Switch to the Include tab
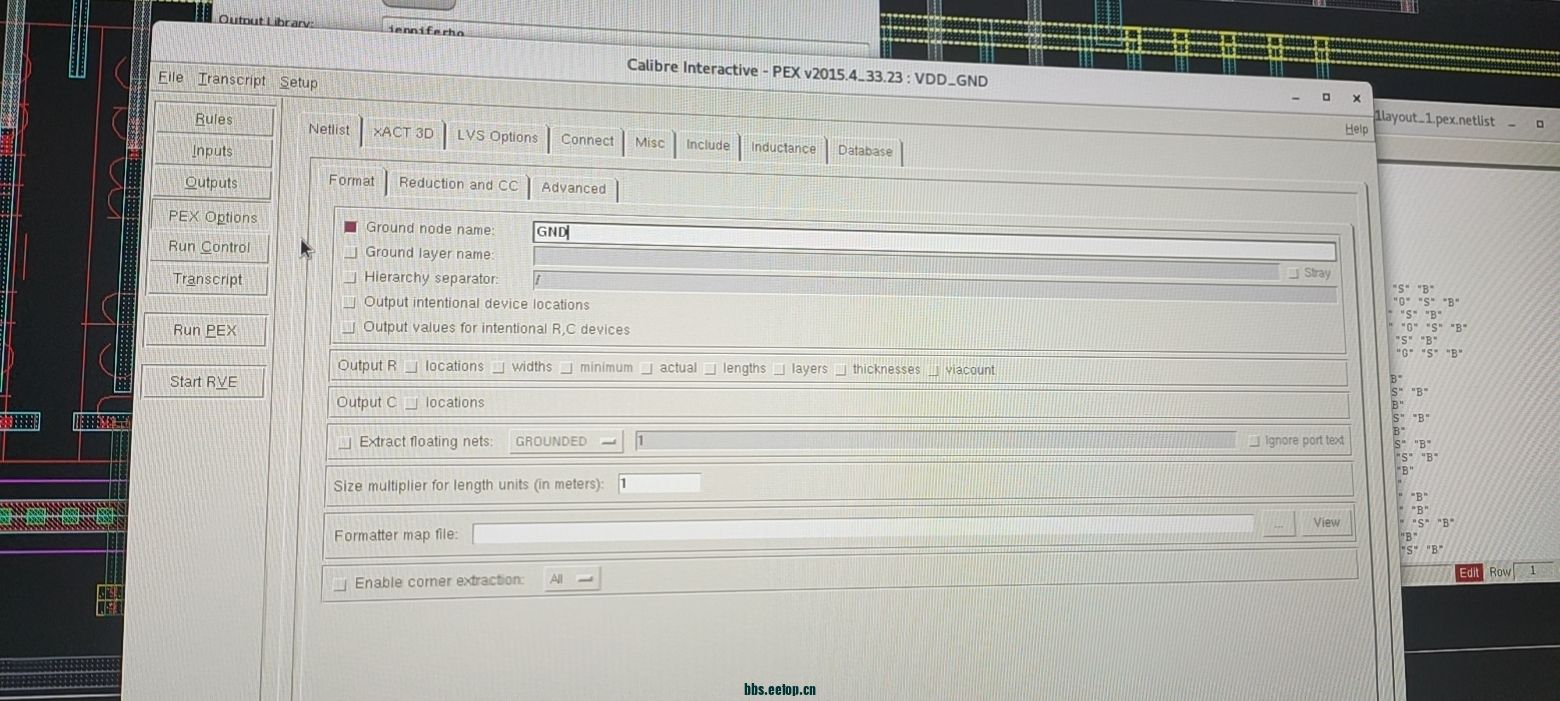Image resolution: width=1560 pixels, height=701 pixels. click(x=708, y=145)
